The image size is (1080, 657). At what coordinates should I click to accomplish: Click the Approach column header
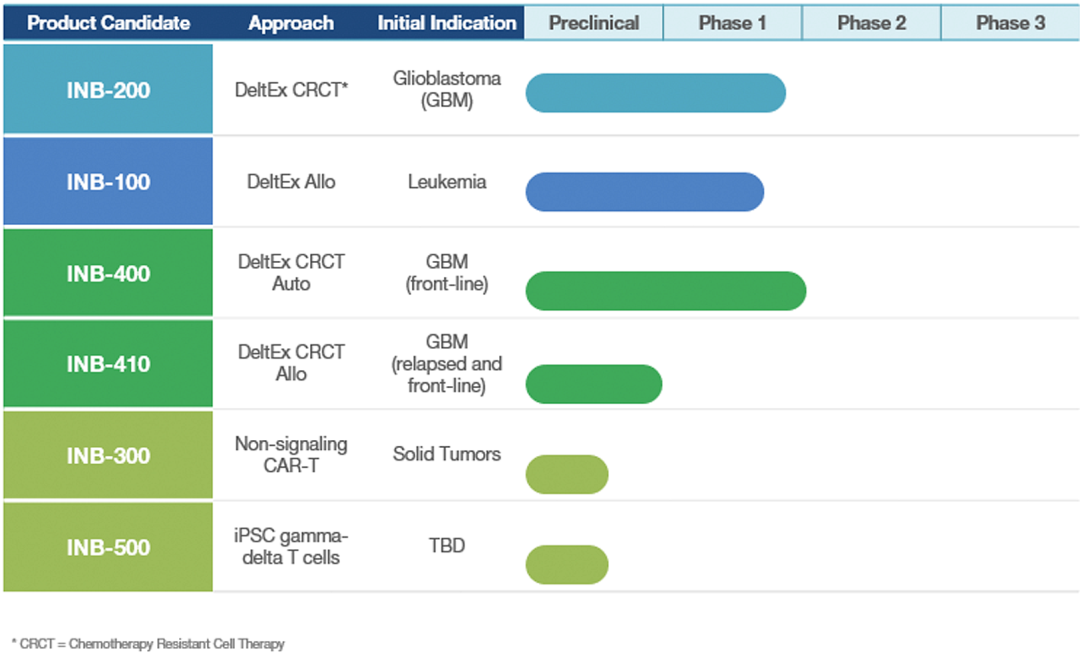(291, 23)
